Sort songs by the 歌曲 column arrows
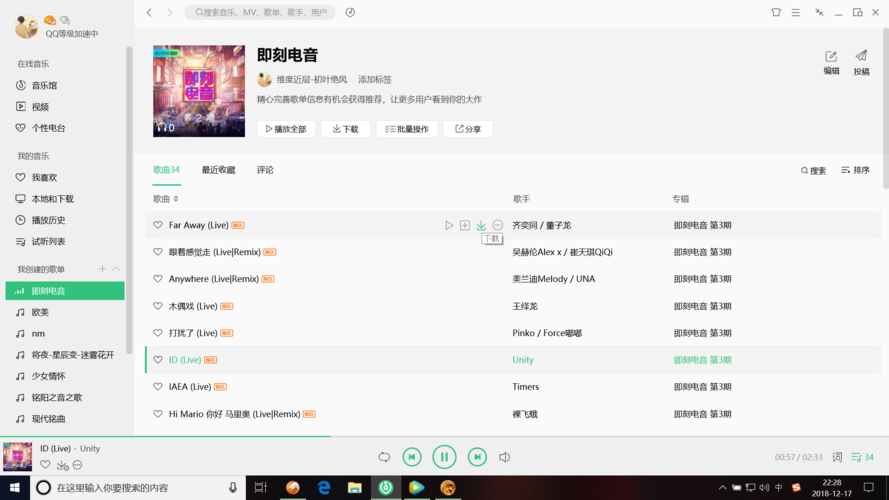Viewport: 889px width, 500px height. (176, 199)
